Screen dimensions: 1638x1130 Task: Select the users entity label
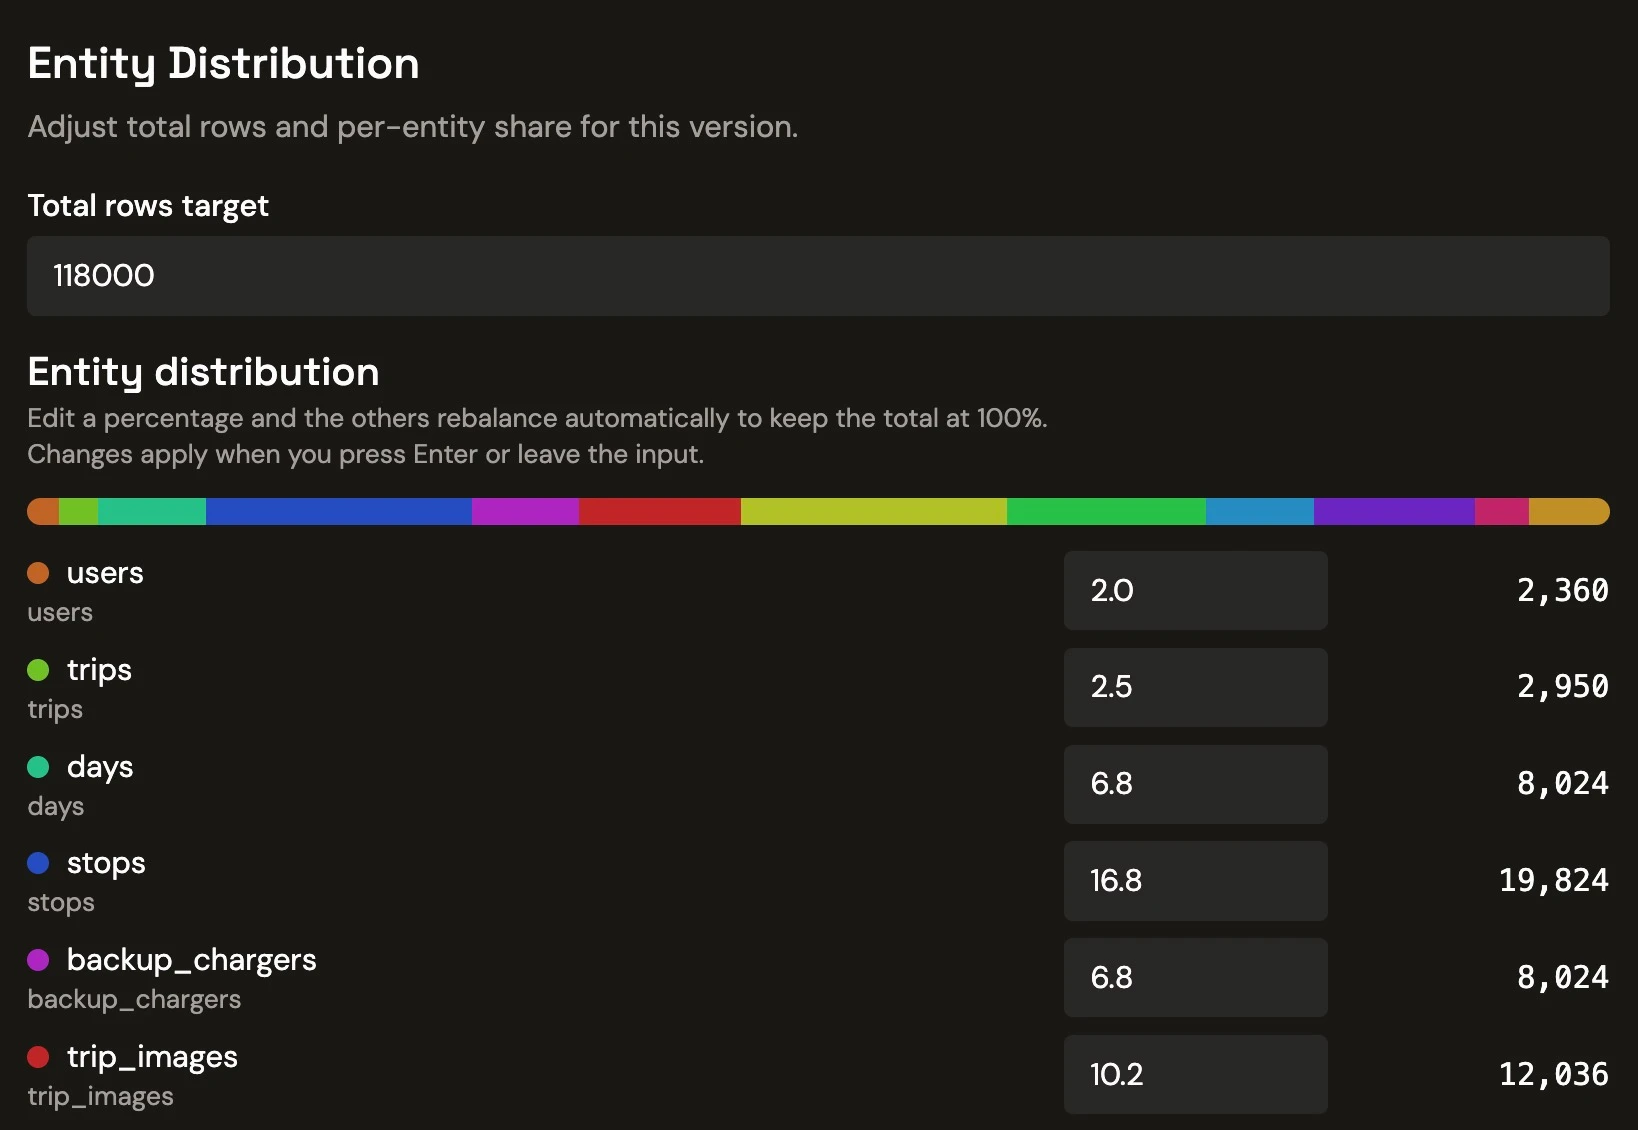coord(104,573)
